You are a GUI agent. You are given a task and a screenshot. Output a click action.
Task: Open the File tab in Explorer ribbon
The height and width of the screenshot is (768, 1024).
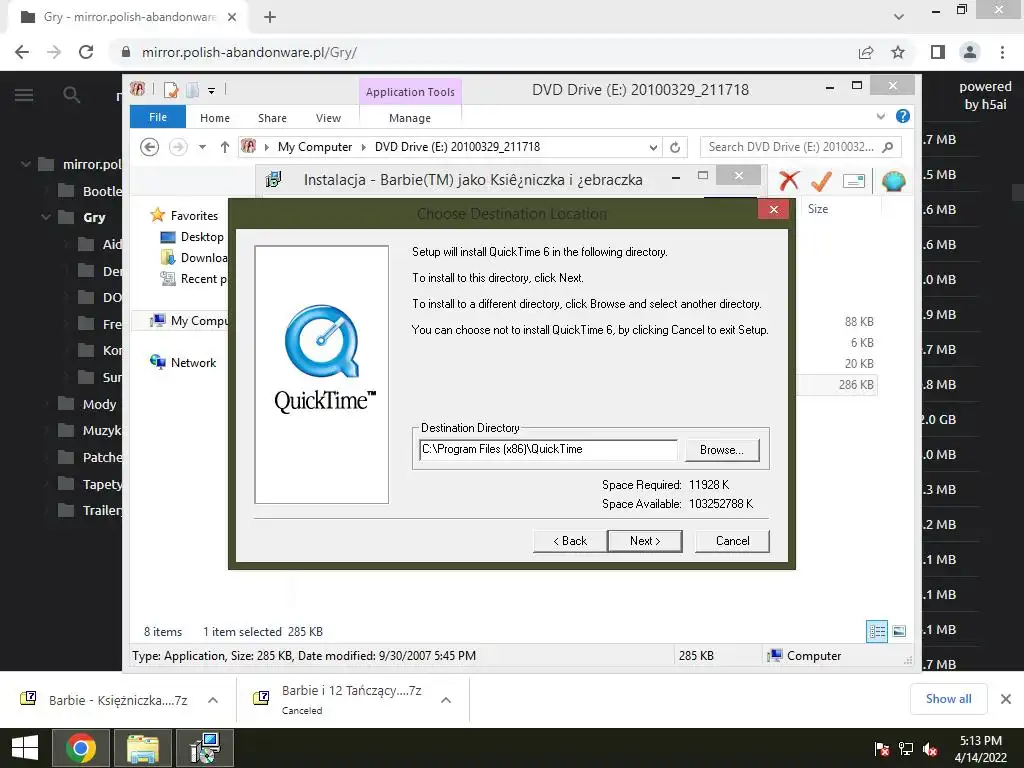click(x=158, y=117)
